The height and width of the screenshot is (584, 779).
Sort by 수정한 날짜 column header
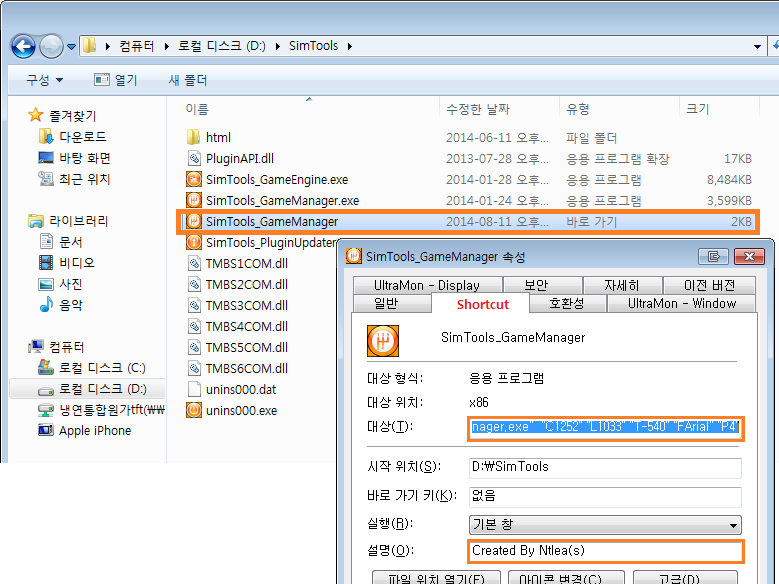point(477,109)
